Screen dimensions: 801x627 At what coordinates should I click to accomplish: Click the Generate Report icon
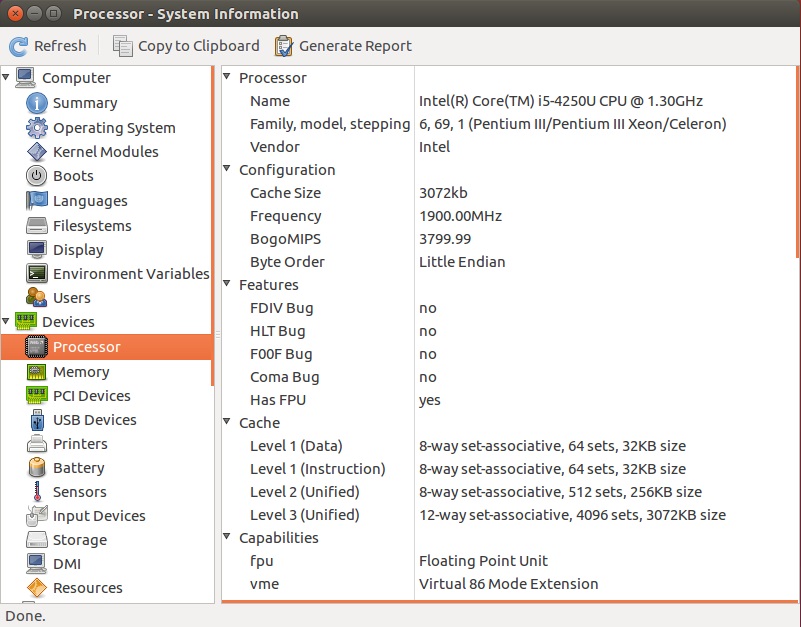(284, 46)
